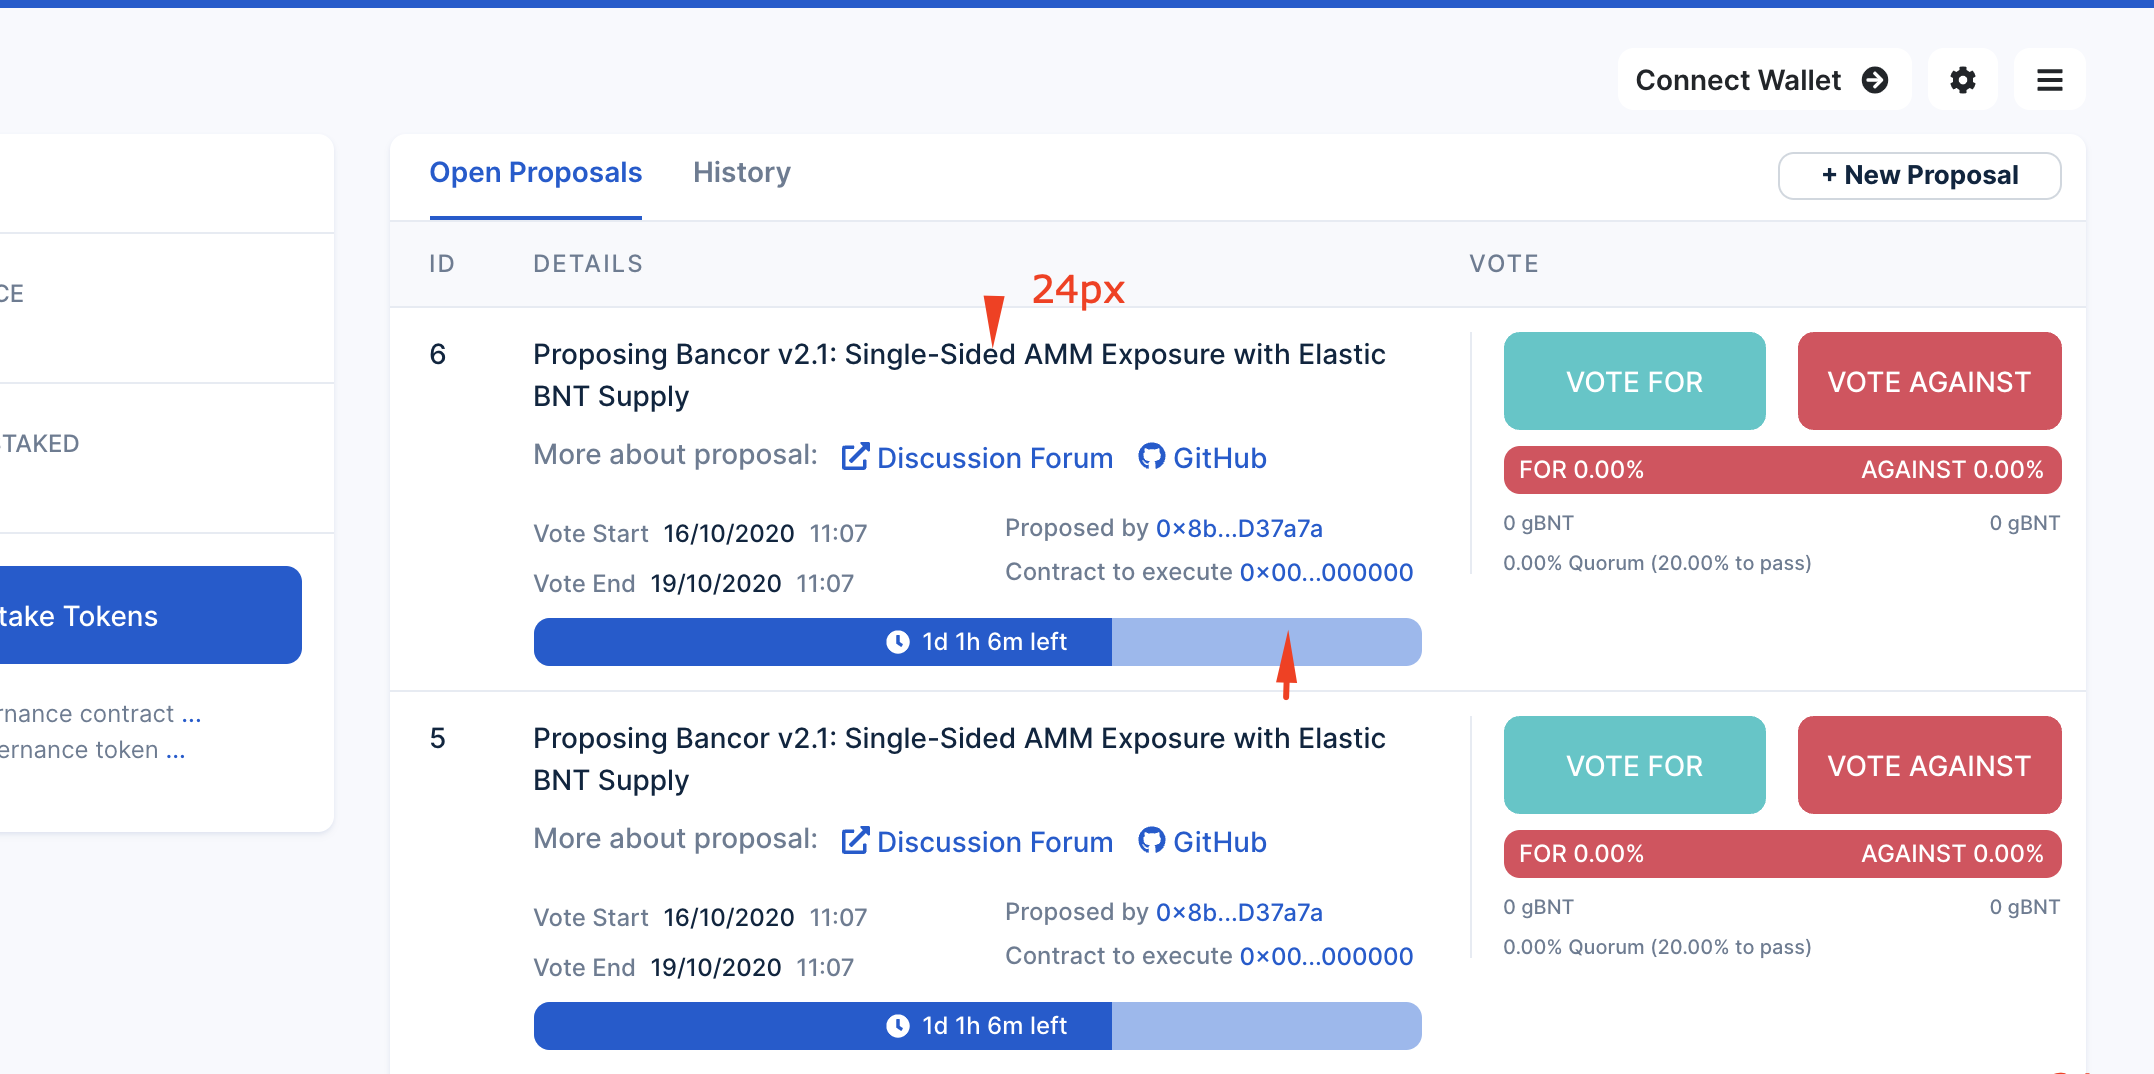The image size is (2154, 1074).
Task: Open the hamburger menu
Action: click(x=2049, y=79)
